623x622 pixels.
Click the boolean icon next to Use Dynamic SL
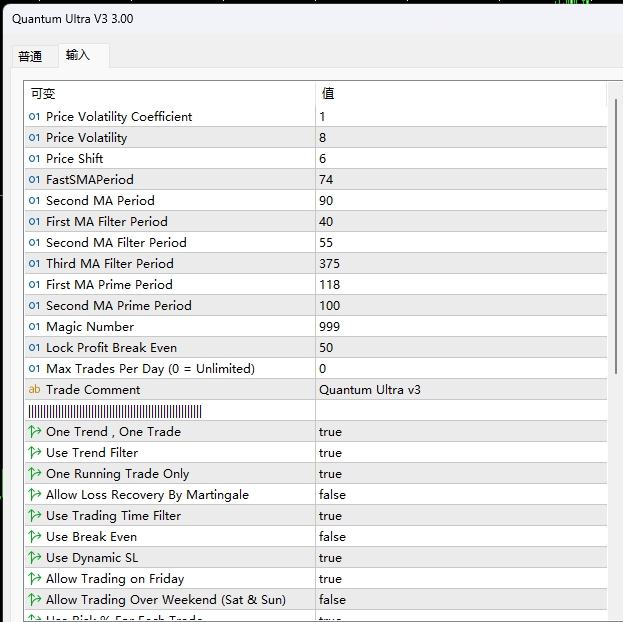pyautogui.click(x=35, y=558)
